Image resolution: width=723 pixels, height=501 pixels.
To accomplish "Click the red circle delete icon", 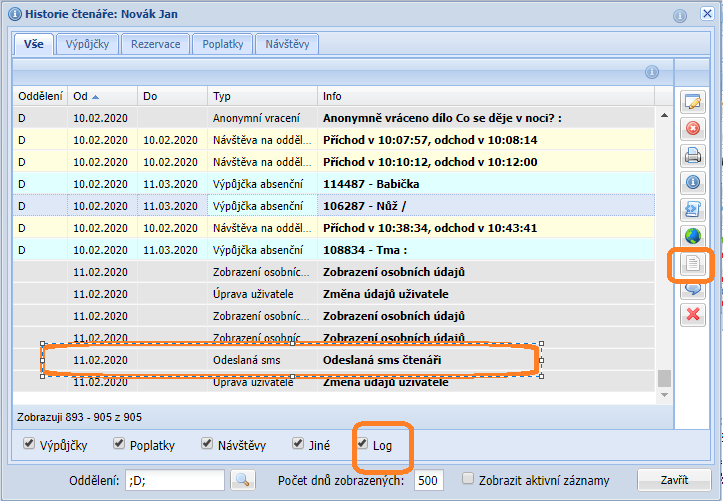I will pos(692,129).
